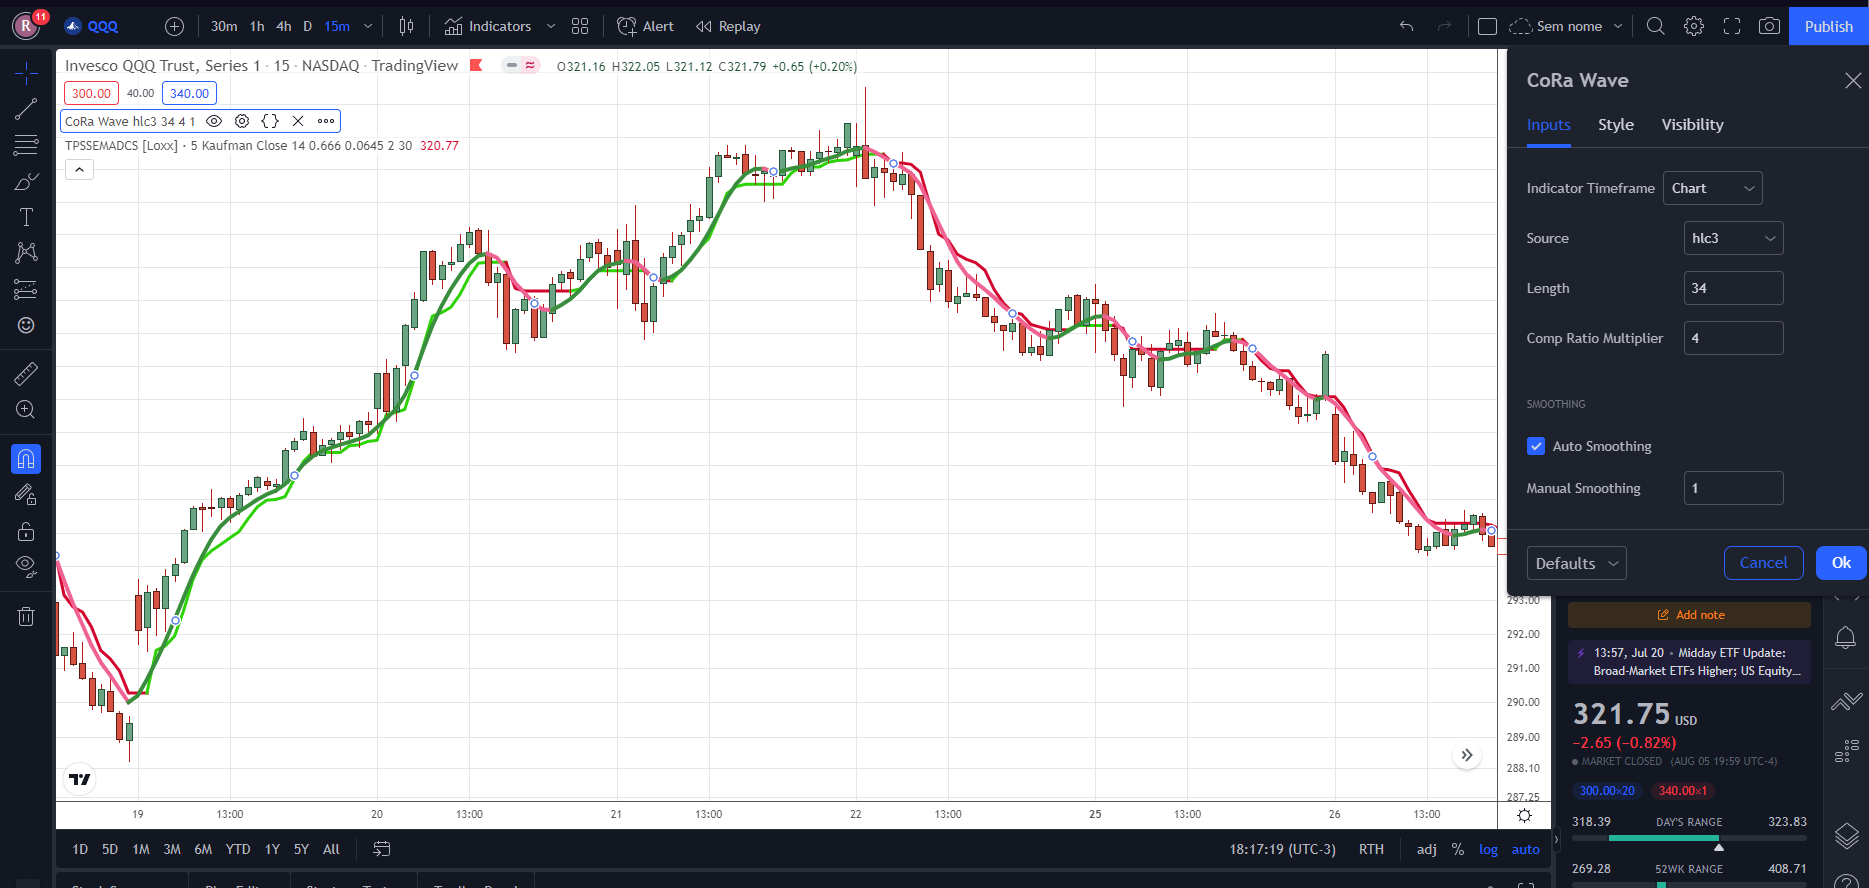View the CoRa Wave source code

(x=270, y=121)
